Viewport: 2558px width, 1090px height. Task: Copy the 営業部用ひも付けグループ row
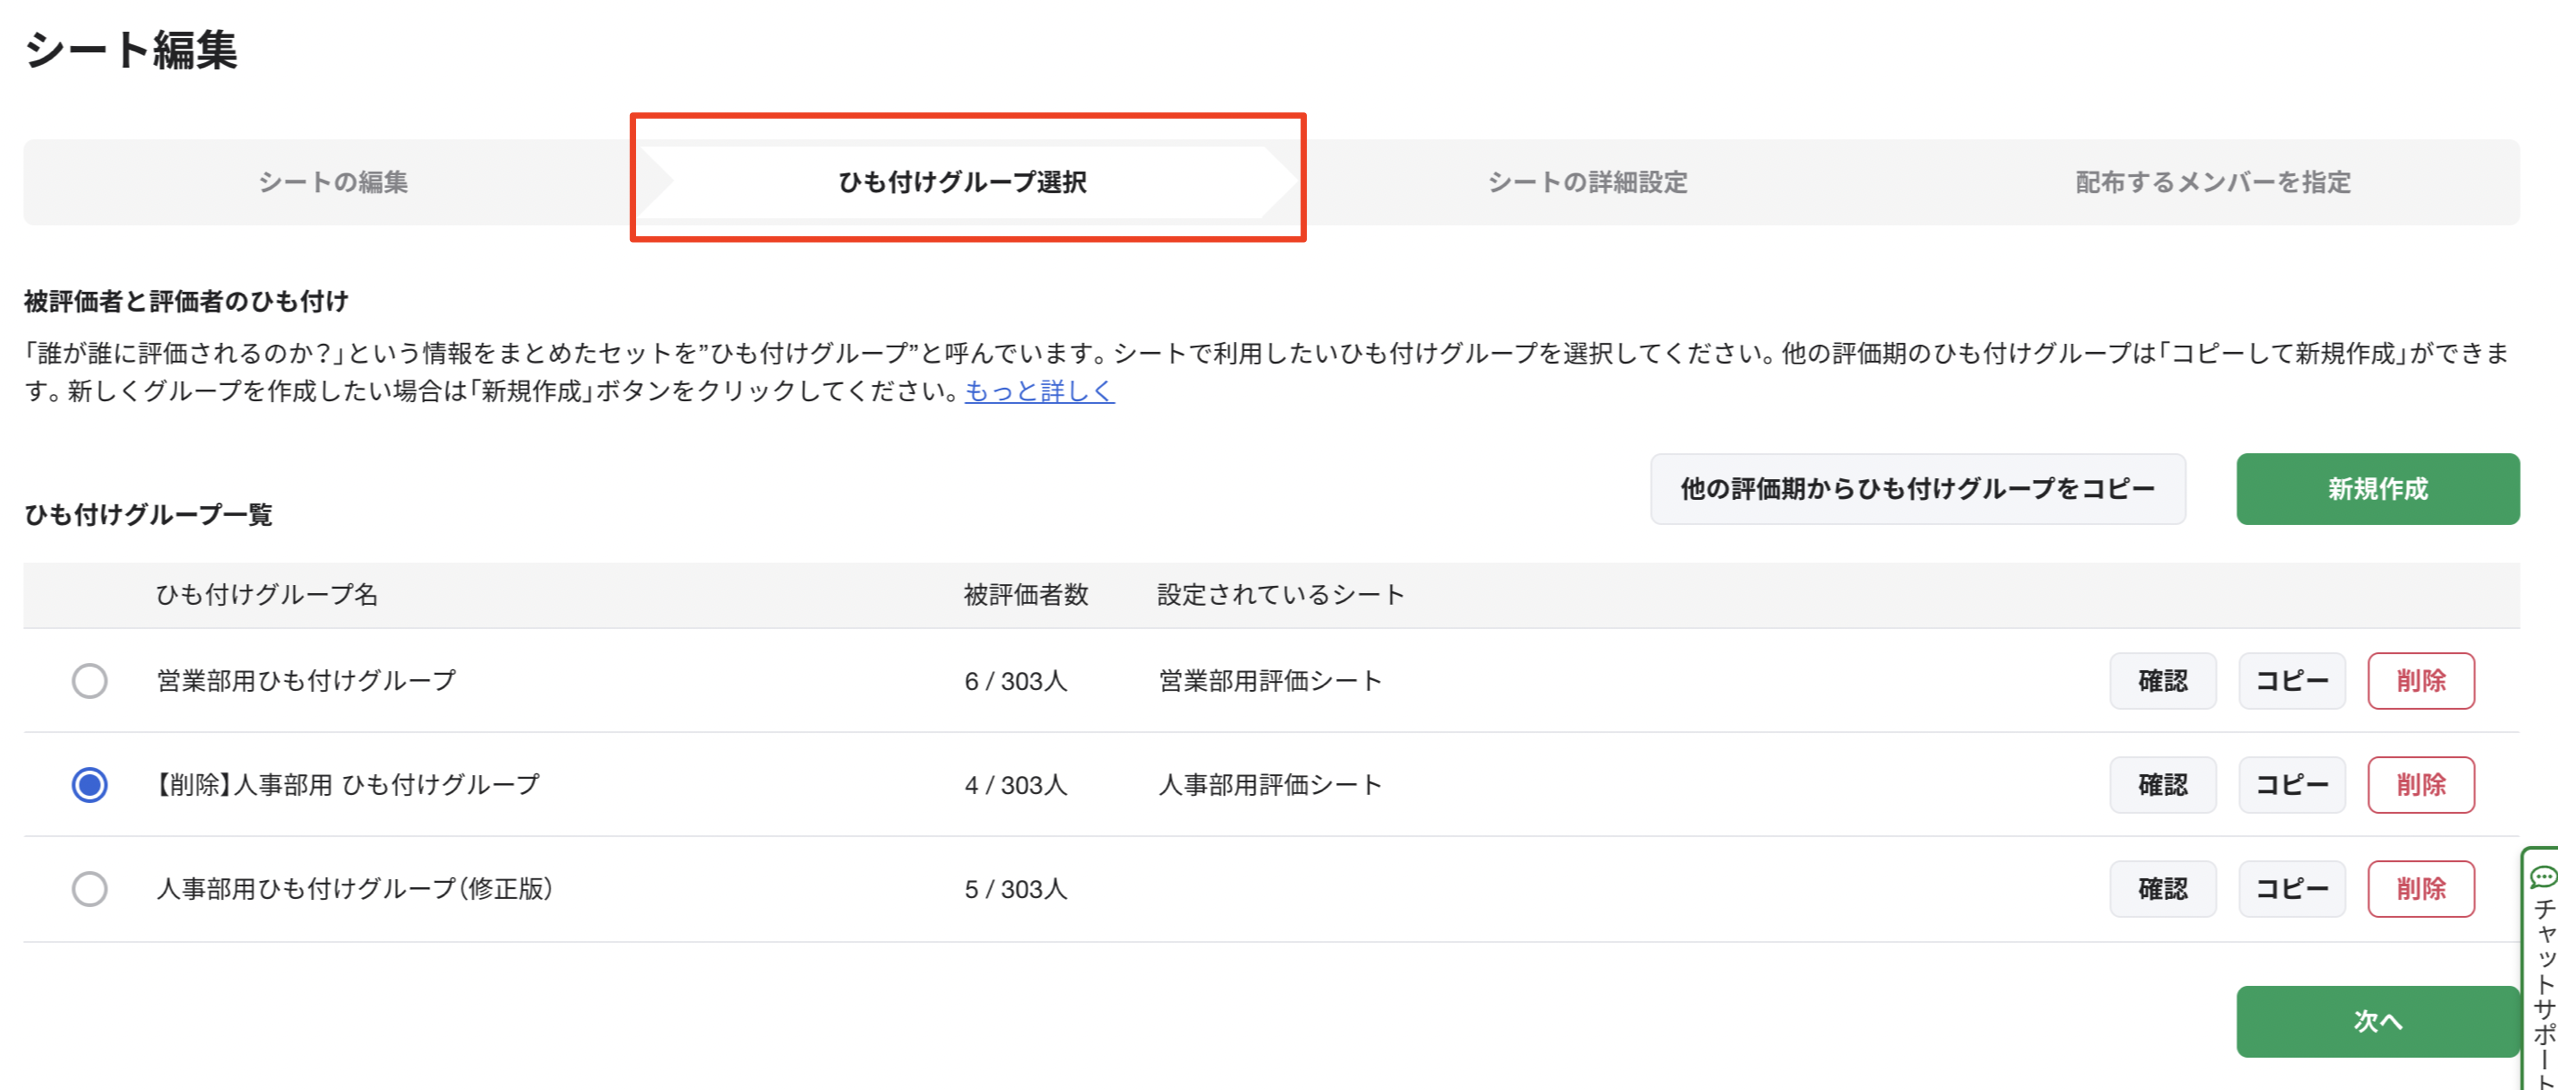click(2291, 681)
